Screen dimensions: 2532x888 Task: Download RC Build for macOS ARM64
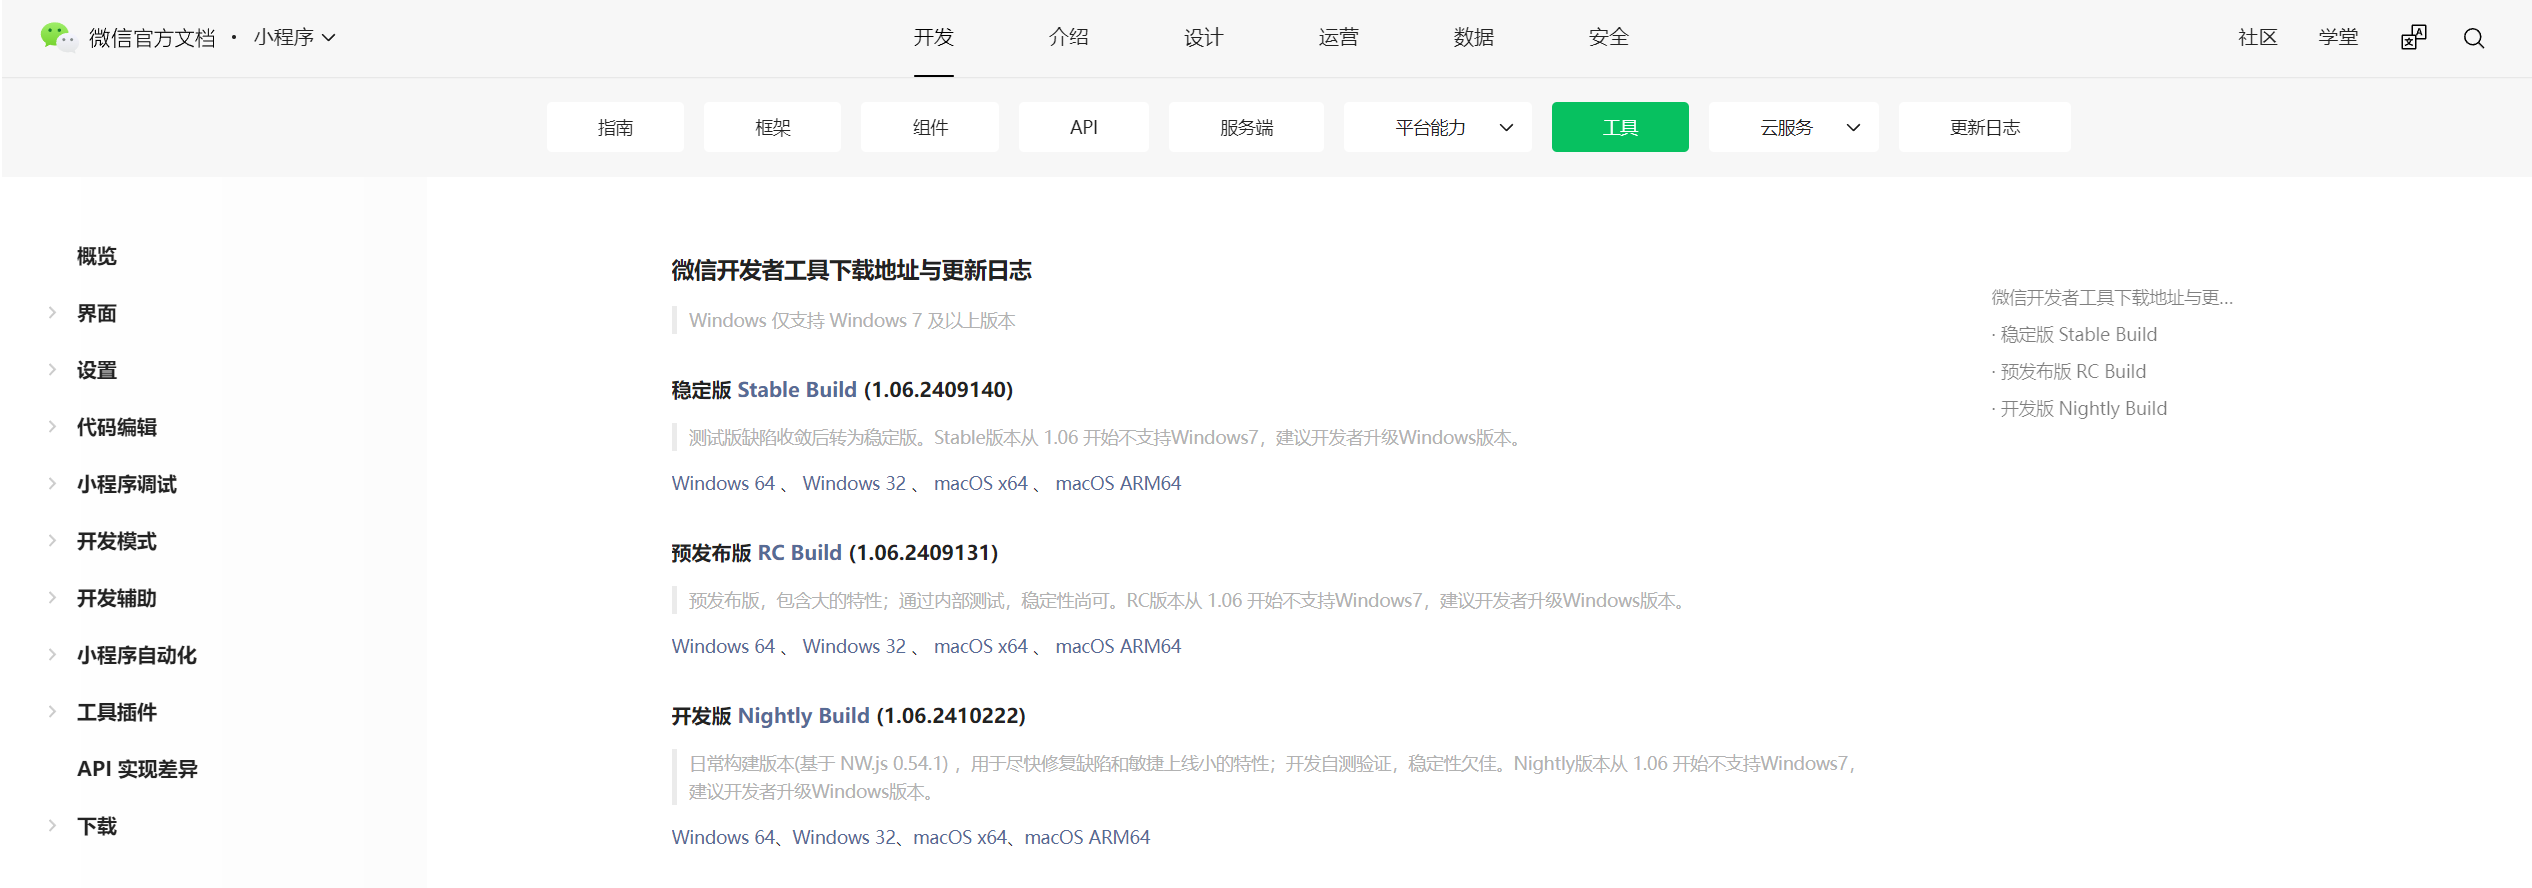(x=1118, y=646)
